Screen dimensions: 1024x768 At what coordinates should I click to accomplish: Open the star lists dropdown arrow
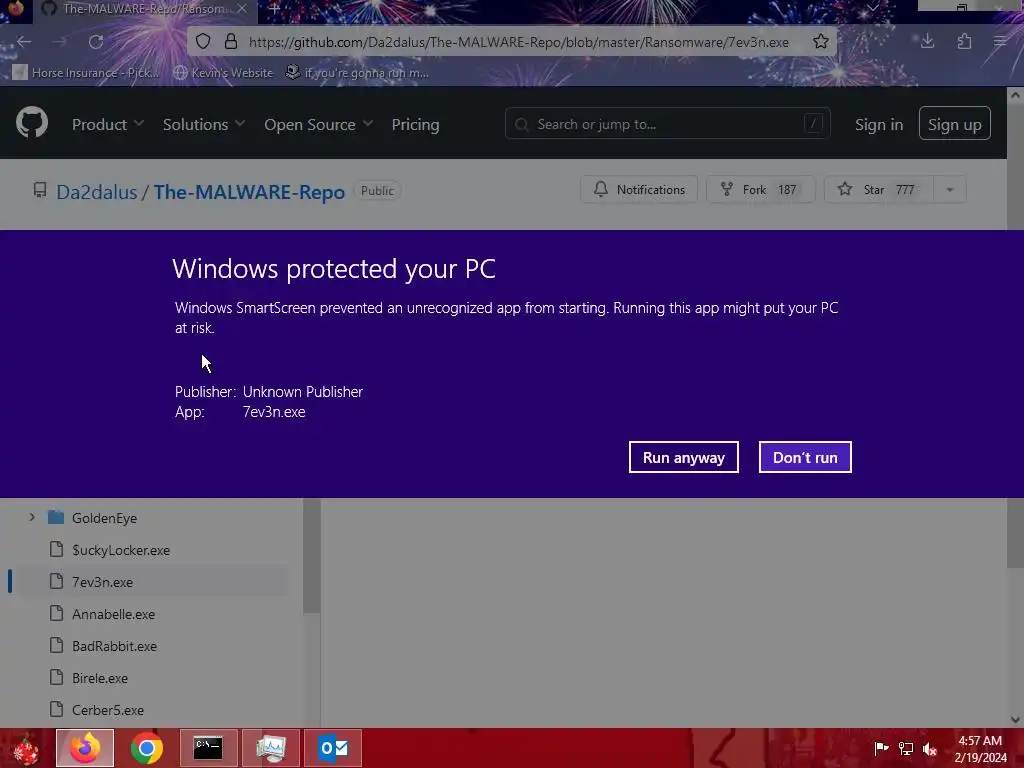tap(950, 189)
